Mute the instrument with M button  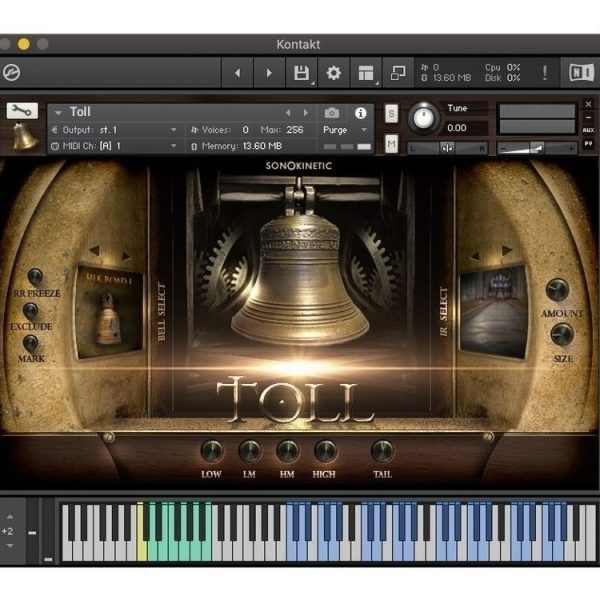pyautogui.click(x=391, y=143)
